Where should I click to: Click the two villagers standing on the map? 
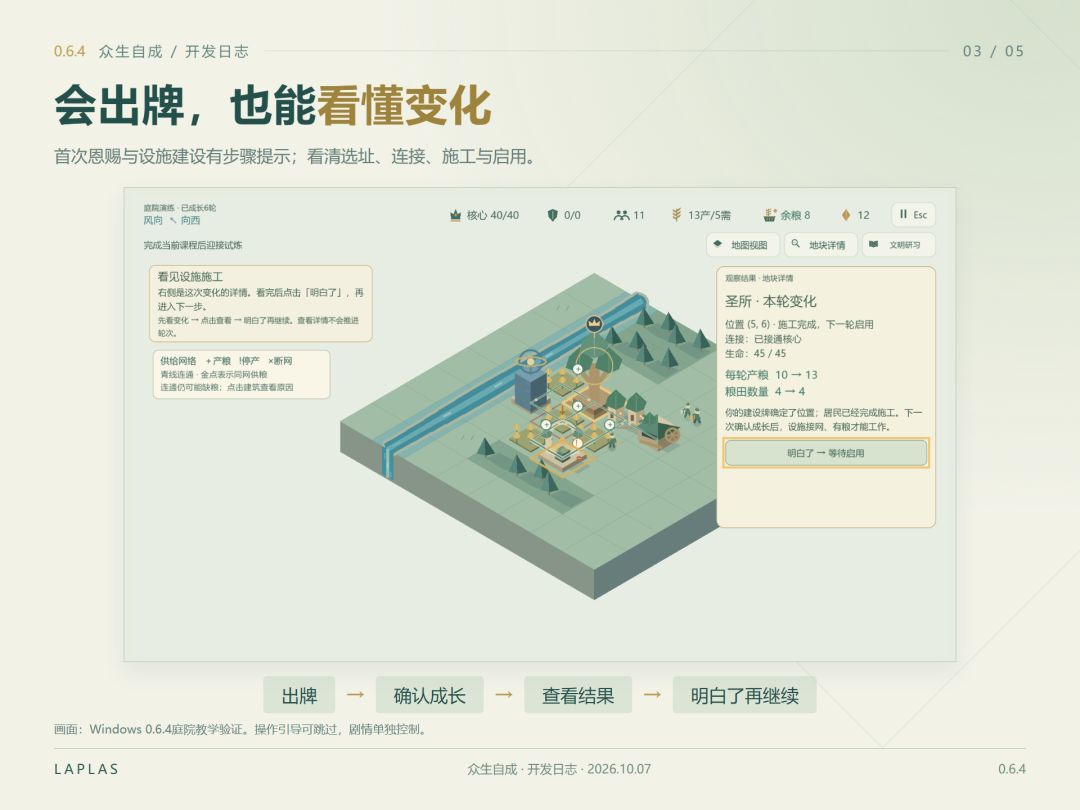692,413
